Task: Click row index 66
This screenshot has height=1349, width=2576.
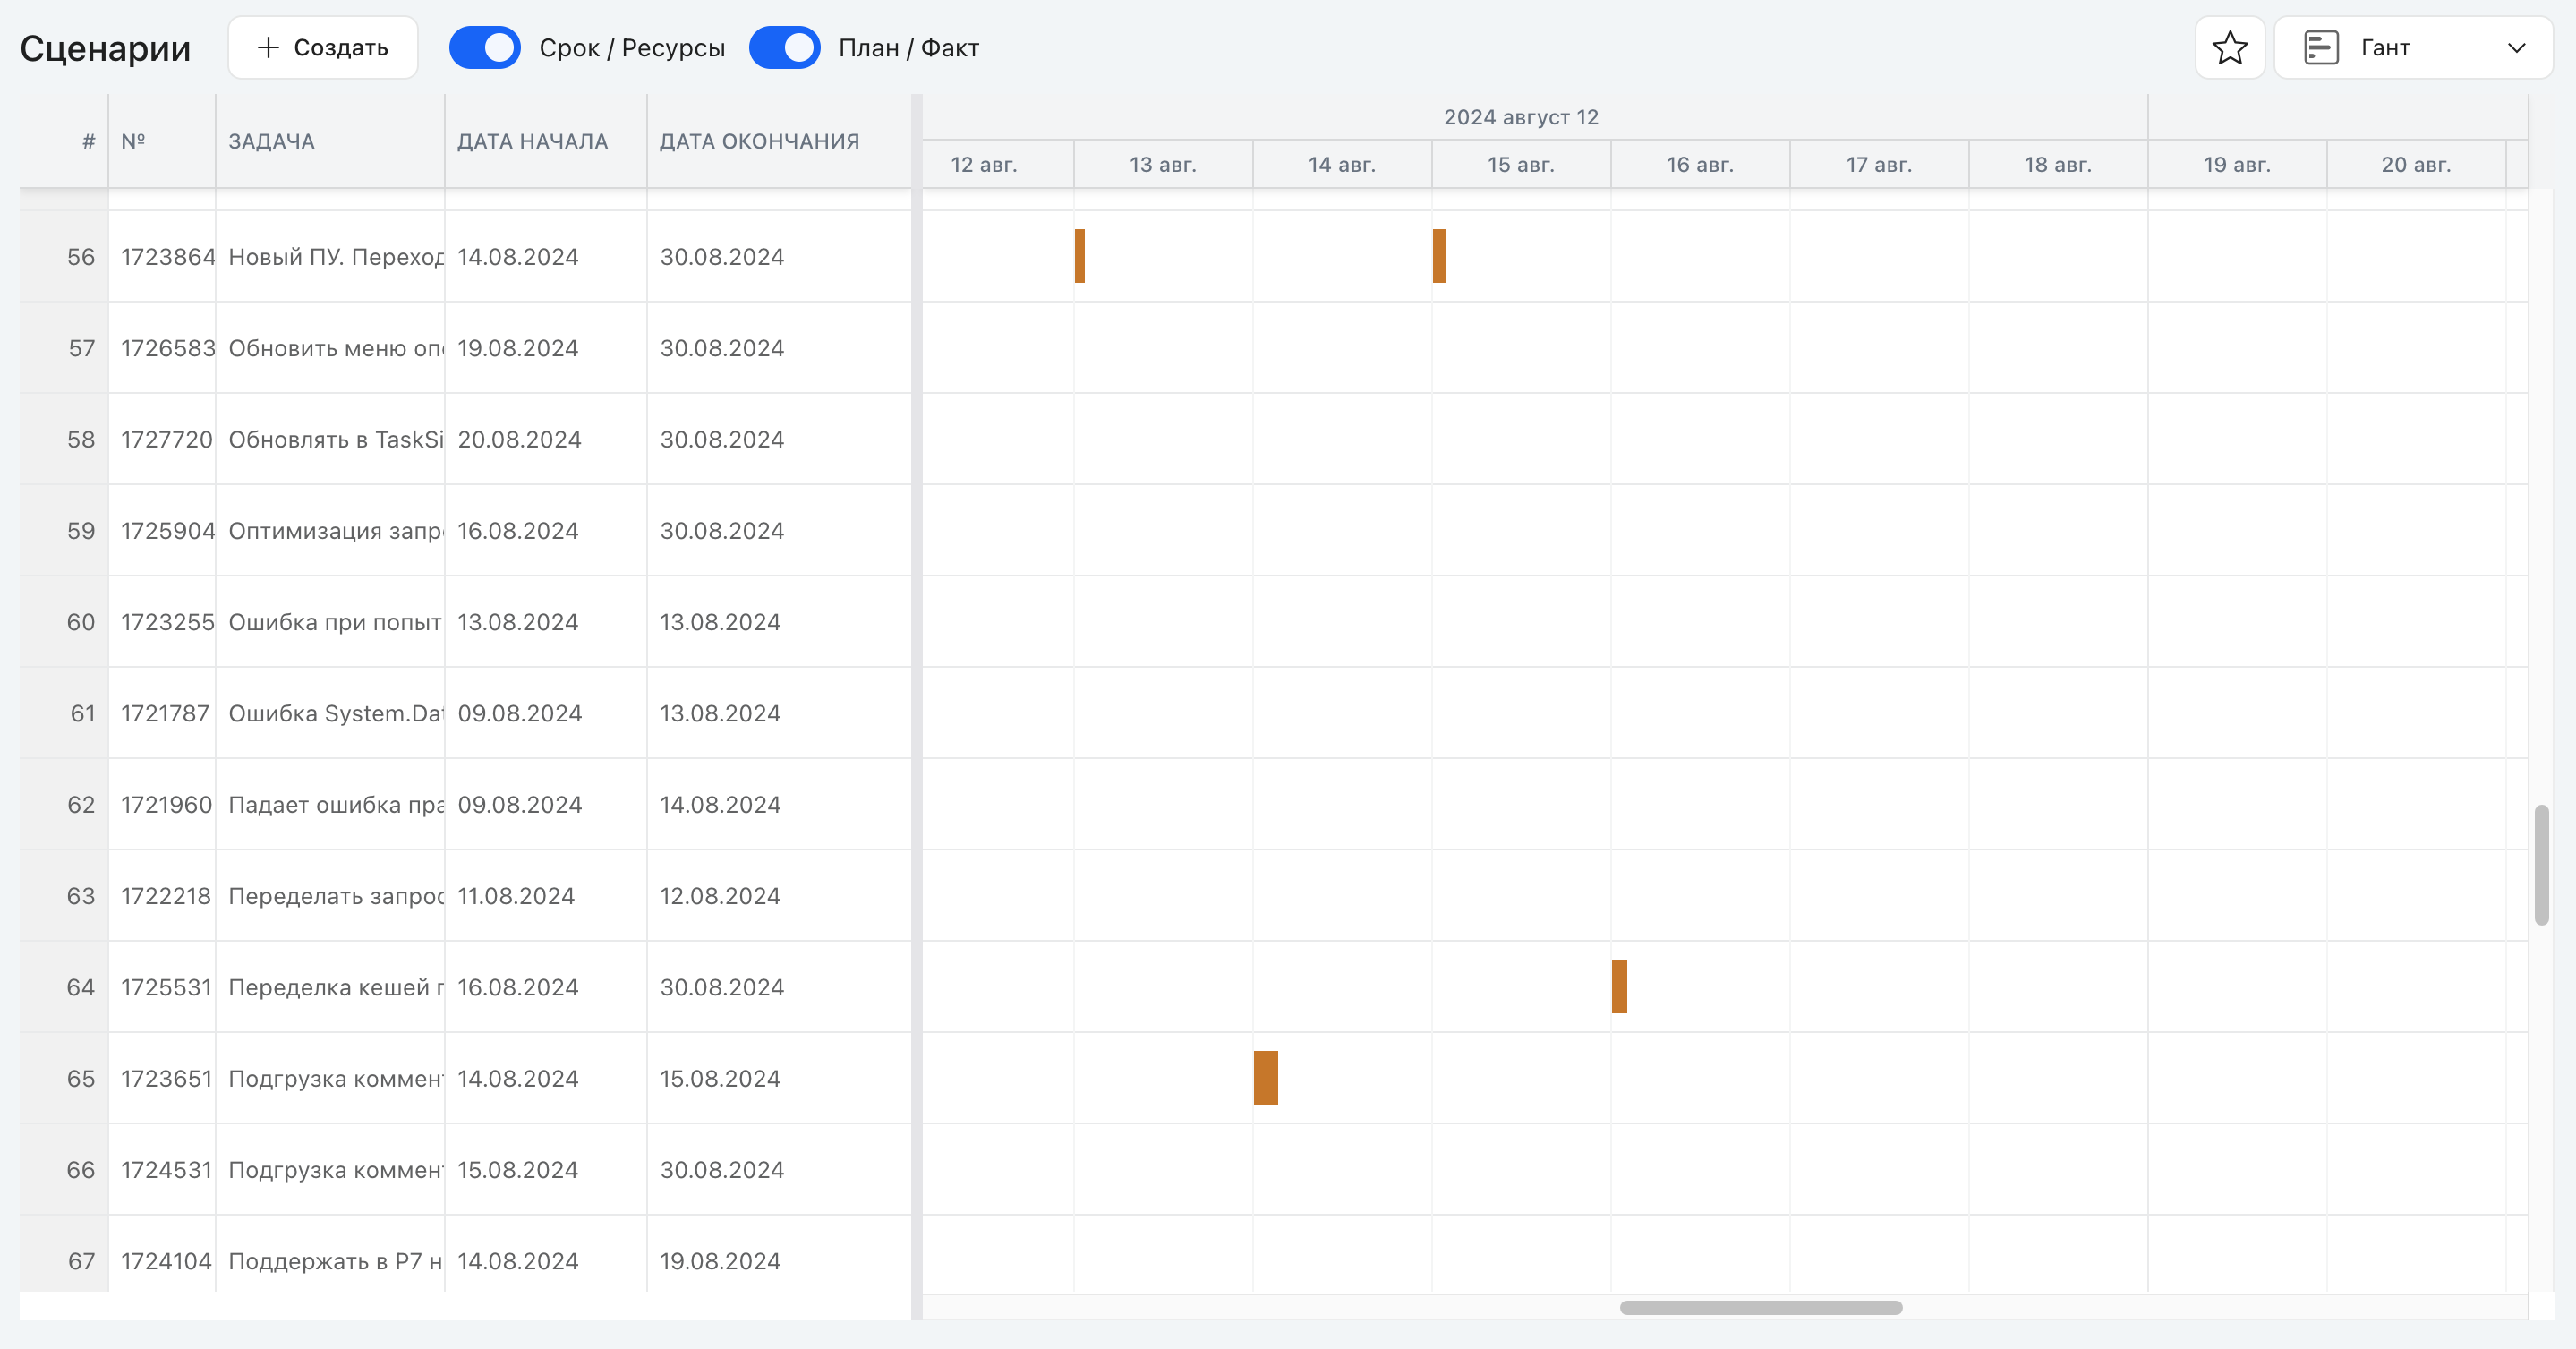Action: pyautogui.click(x=81, y=1170)
